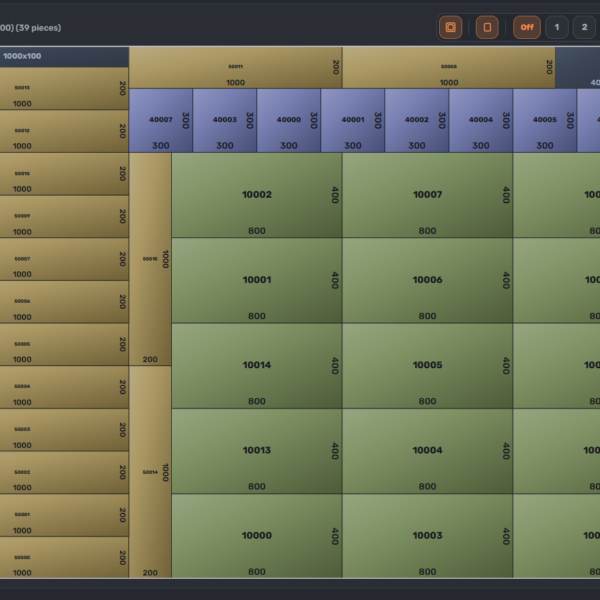Click green piece 10007

pyautogui.click(x=427, y=195)
